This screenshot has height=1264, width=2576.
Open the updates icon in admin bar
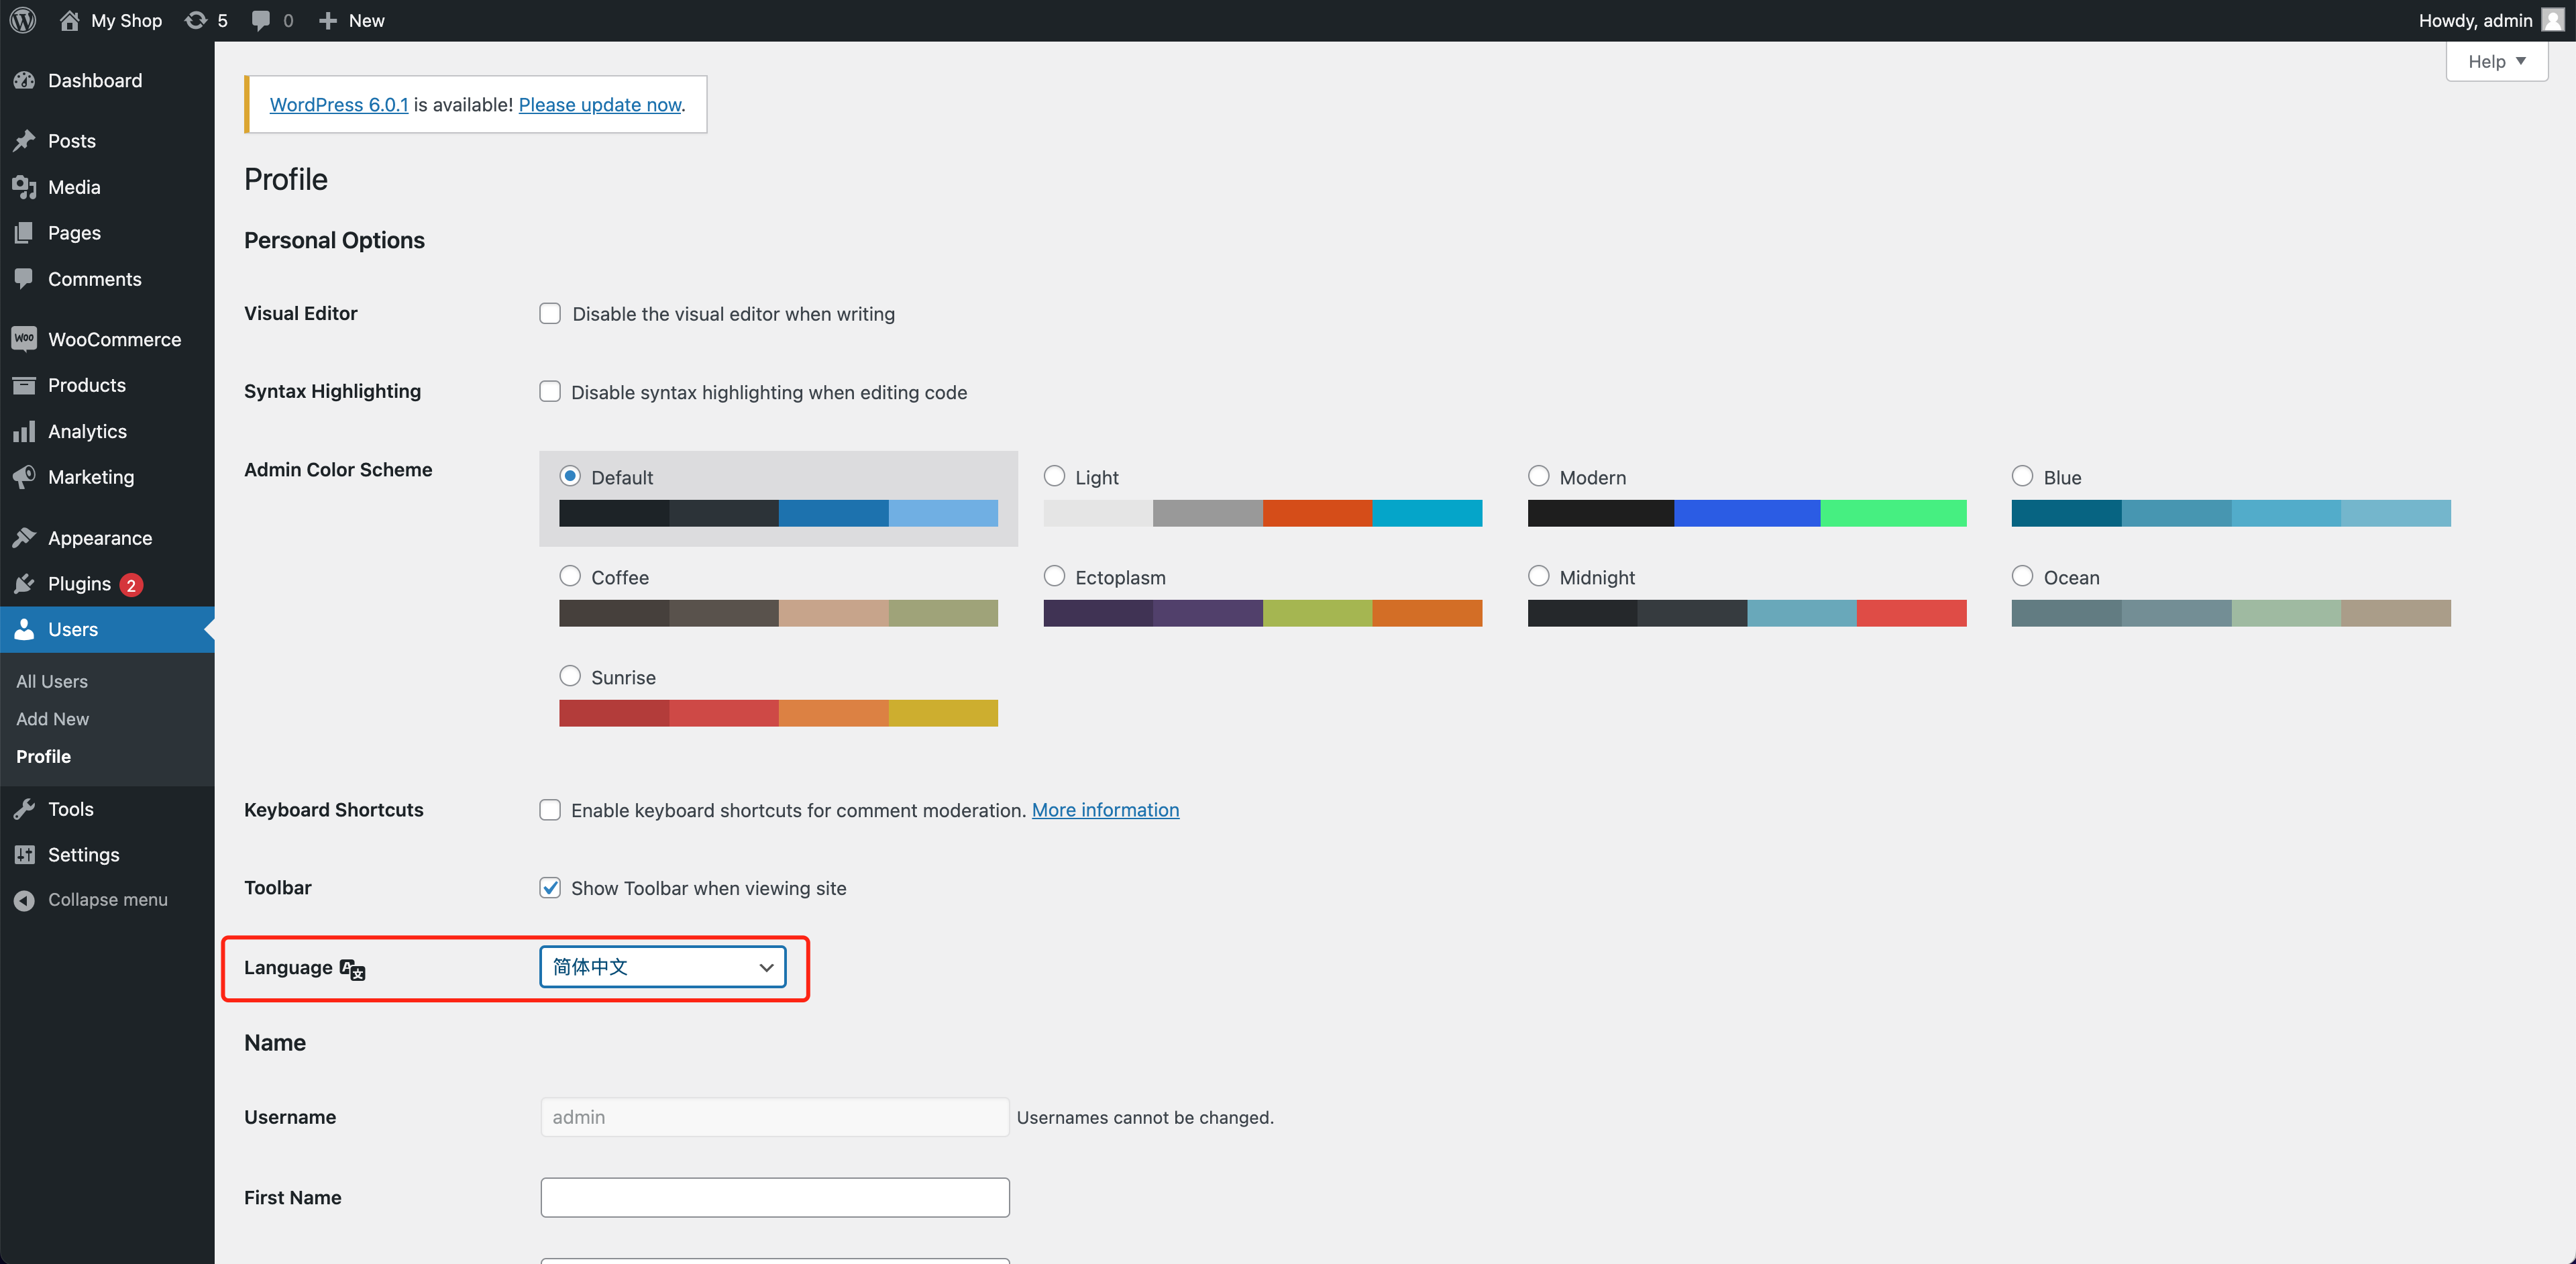(196, 20)
